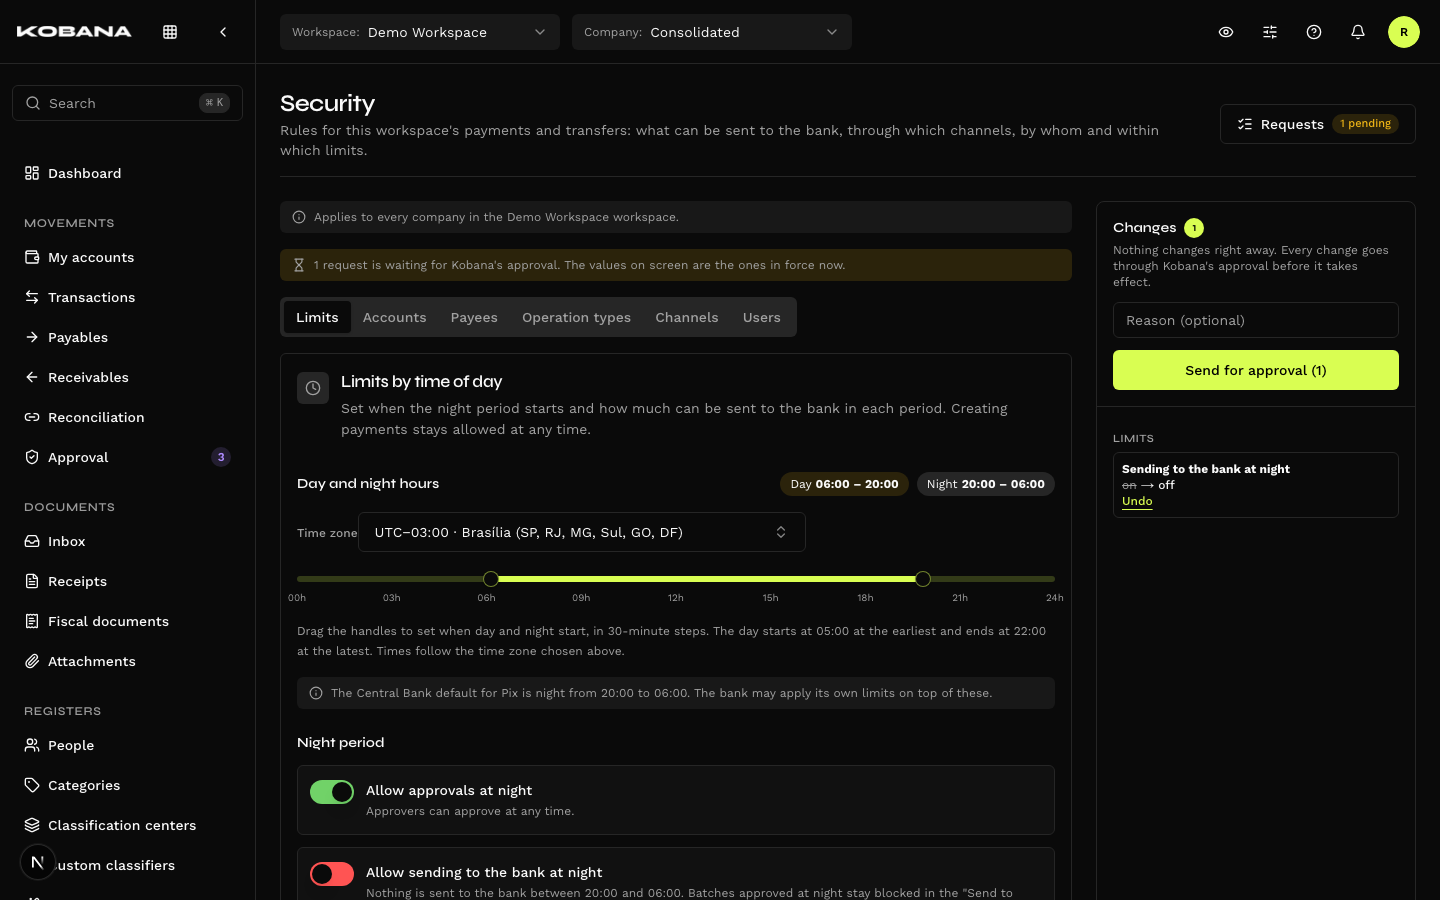Undo the night sending change
1440x900 pixels.
pyautogui.click(x=1137, y=501)
